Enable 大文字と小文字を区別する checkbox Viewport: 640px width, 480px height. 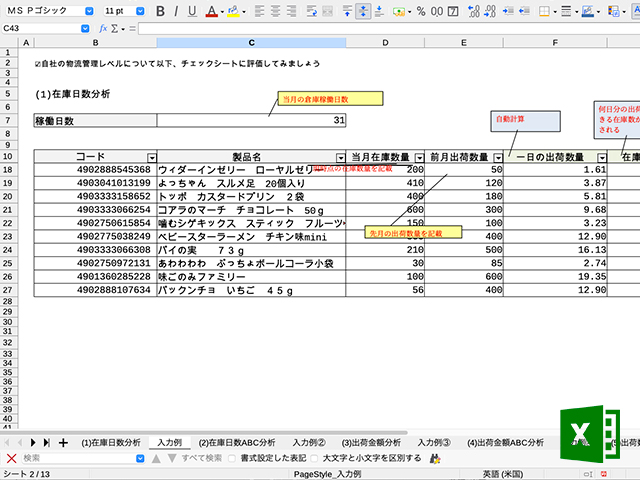(314, 458)
